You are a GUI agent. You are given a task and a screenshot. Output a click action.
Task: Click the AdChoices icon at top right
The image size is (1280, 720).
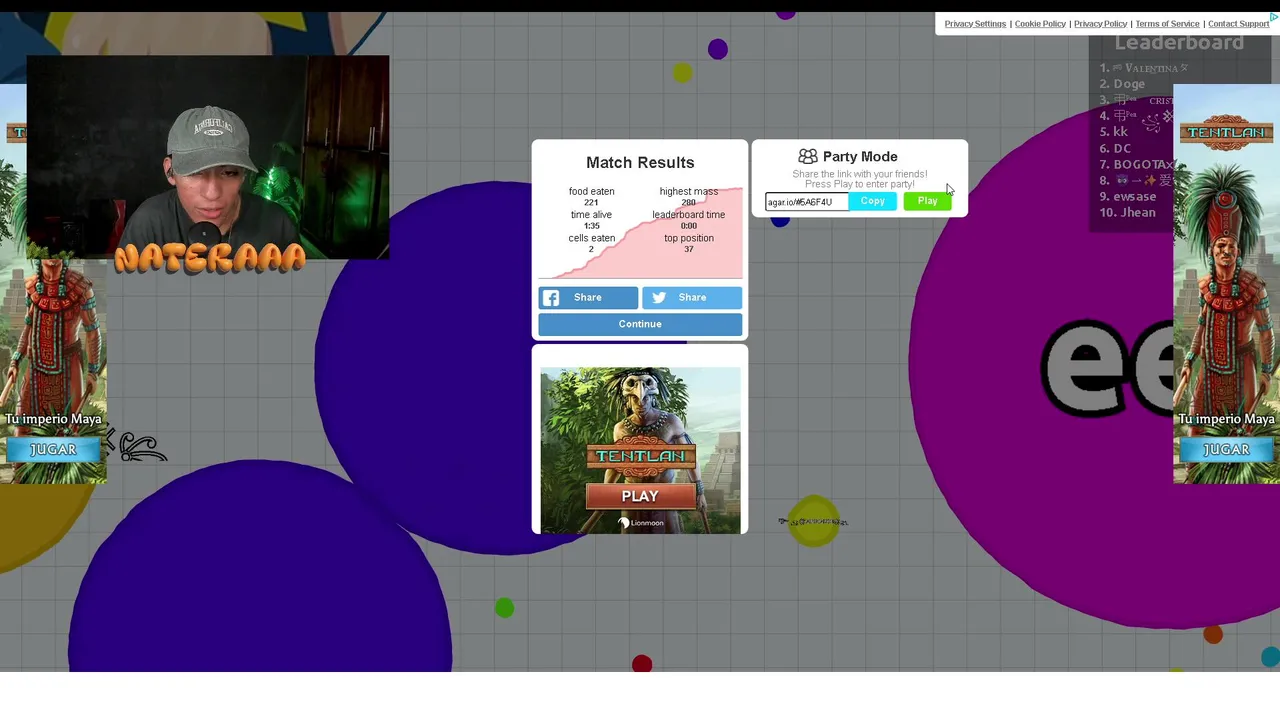coord(1273,17)
